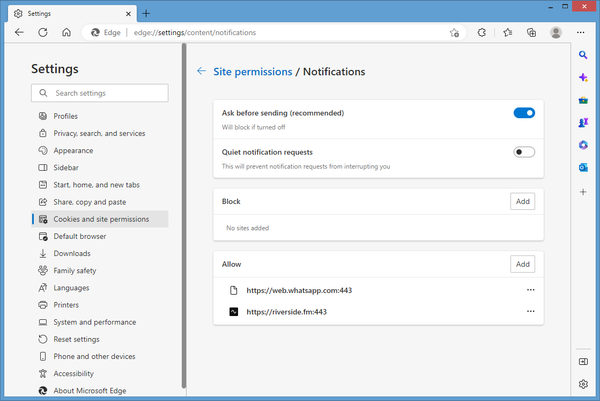Open Sidebar settings section

point(99,168)
